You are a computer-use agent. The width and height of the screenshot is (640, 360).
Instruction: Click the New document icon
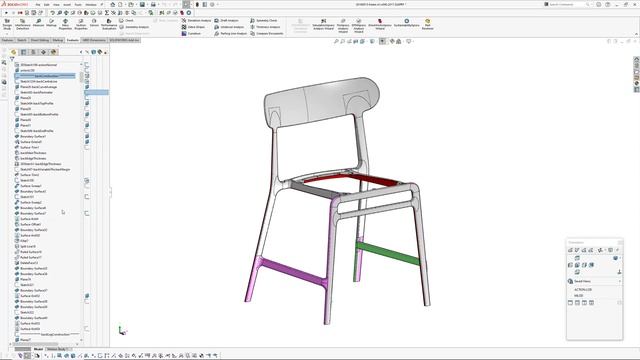click(x=120, y=4)
